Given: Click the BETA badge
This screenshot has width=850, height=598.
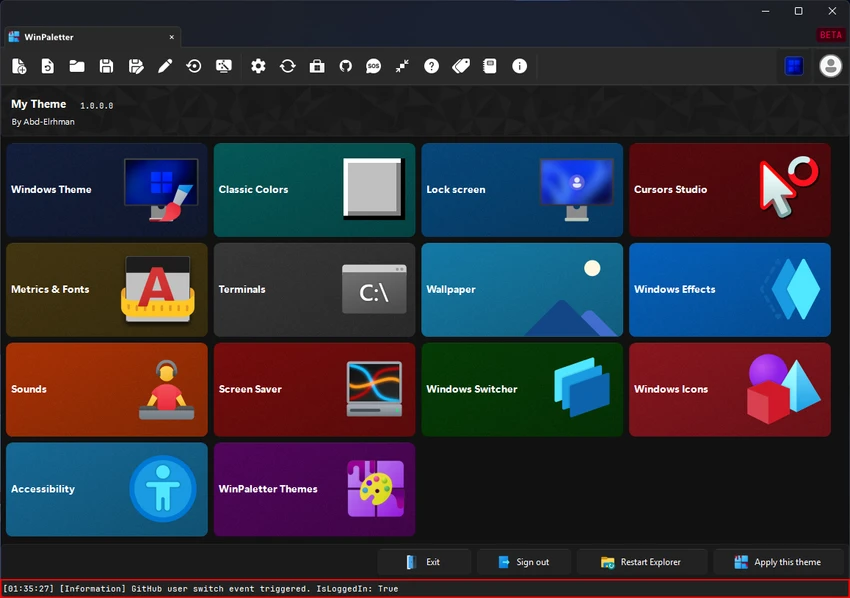Looking at the screenshot, I should (x=830, y=35).
